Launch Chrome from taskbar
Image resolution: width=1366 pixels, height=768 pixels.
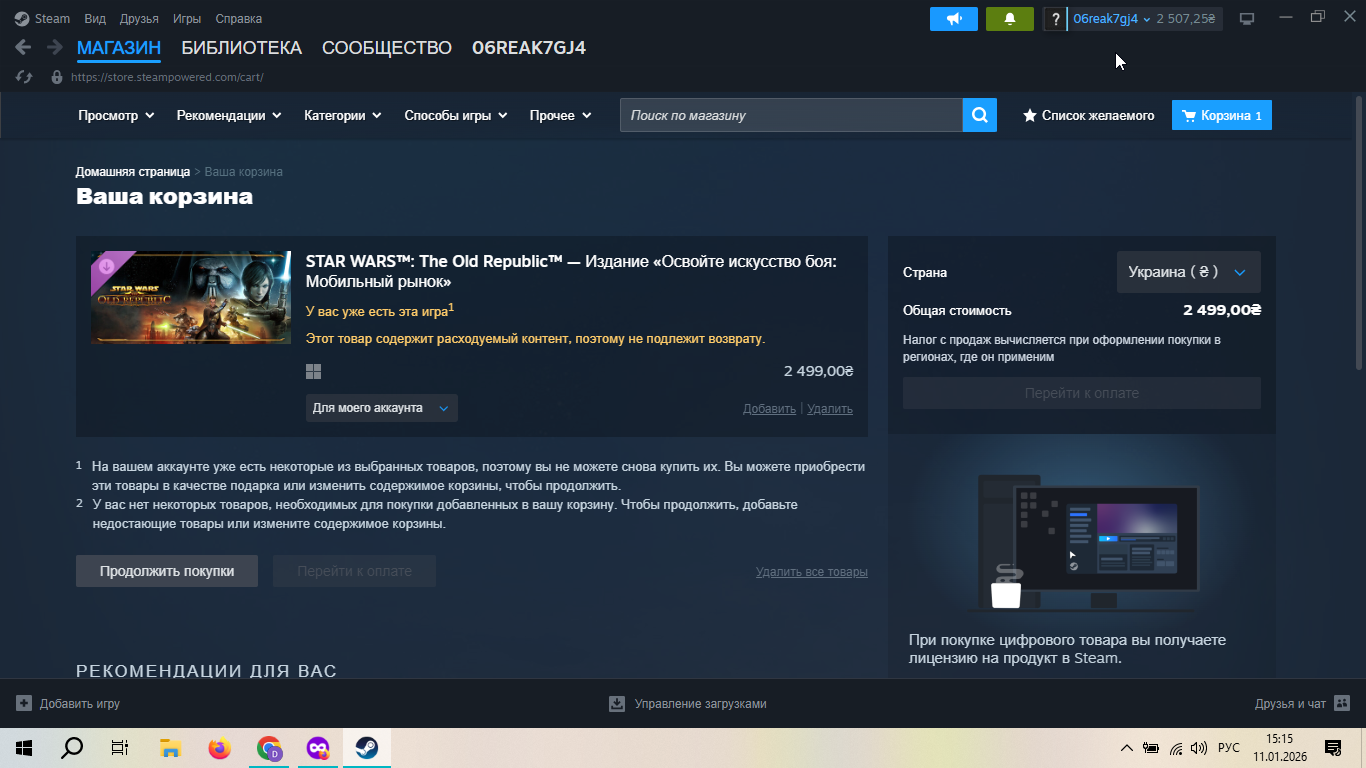pyautogui.click(x=269, y=748)
